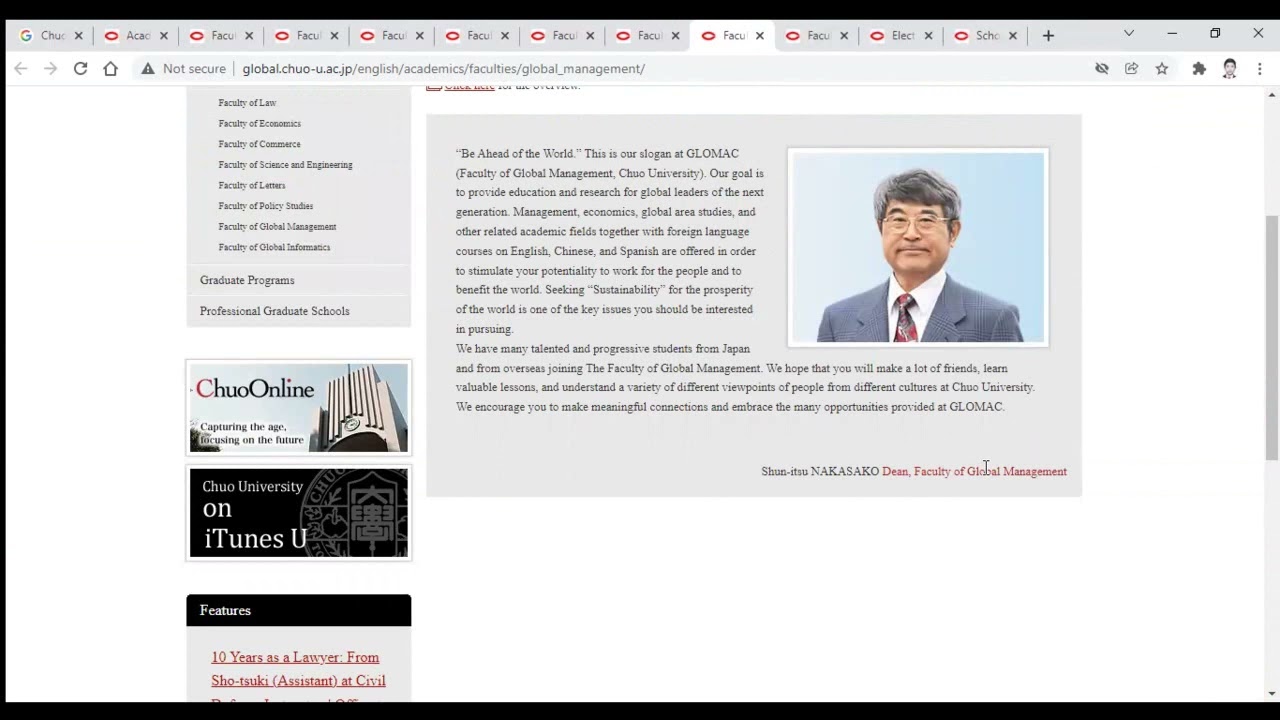1280x720 pixels.
Task: Open Faculty of Policy Studies link
Action: click(265, 206)
